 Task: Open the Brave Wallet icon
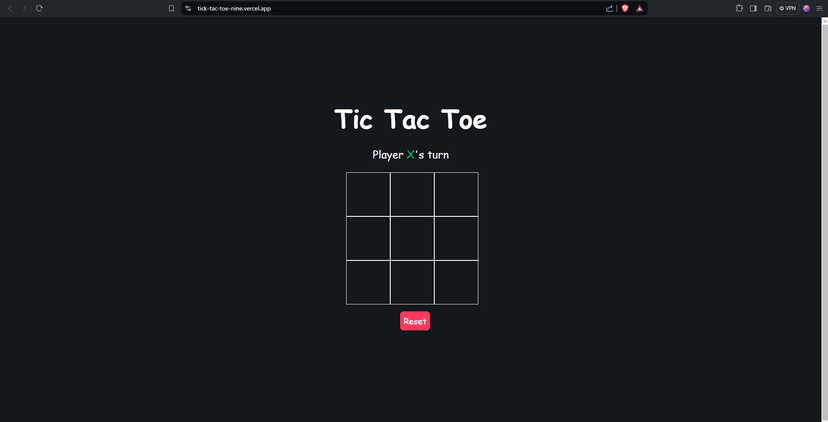[768, 8]
